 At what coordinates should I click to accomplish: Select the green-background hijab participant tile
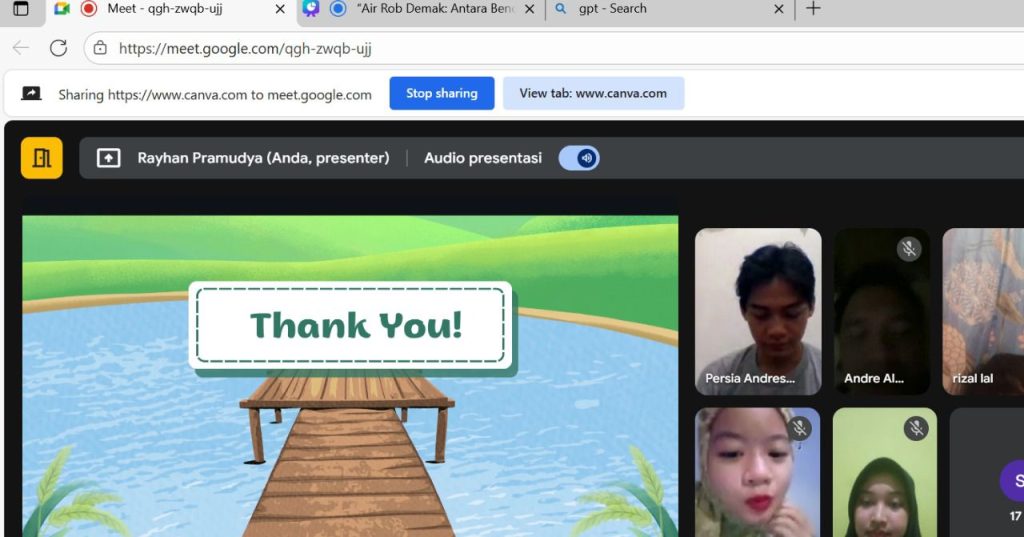coord(885,472)
